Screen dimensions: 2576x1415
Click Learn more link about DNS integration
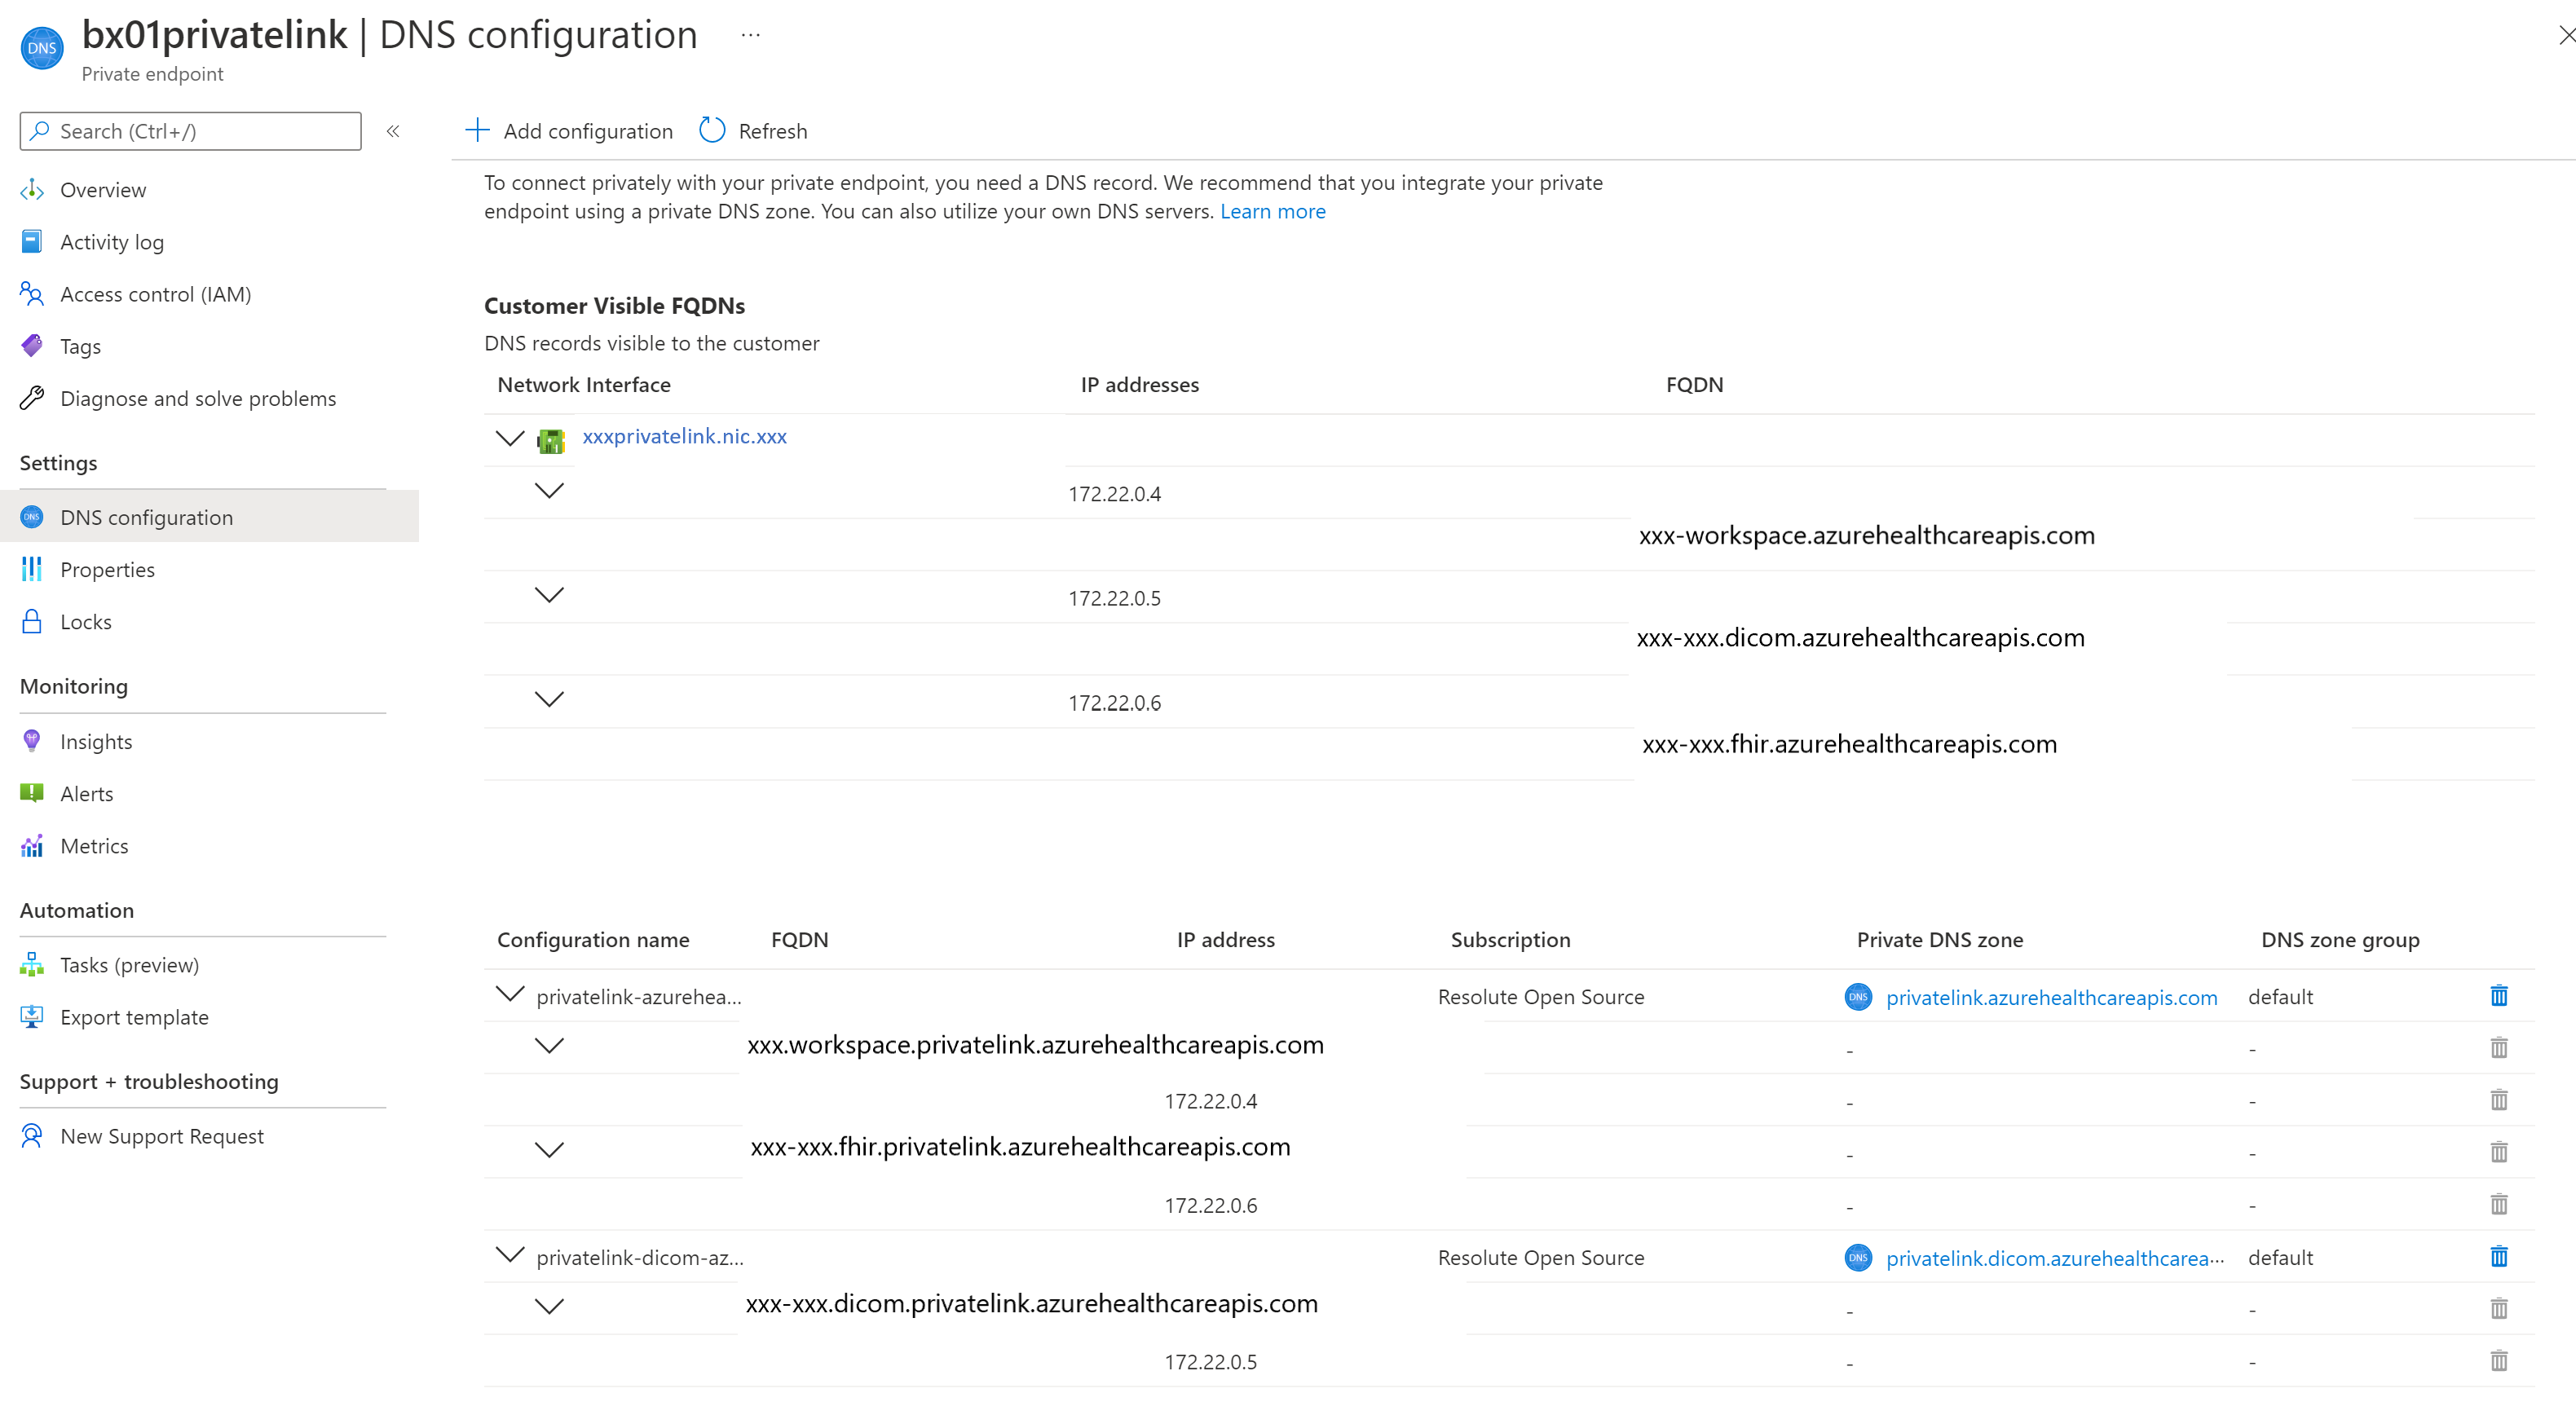point(1276,209)
